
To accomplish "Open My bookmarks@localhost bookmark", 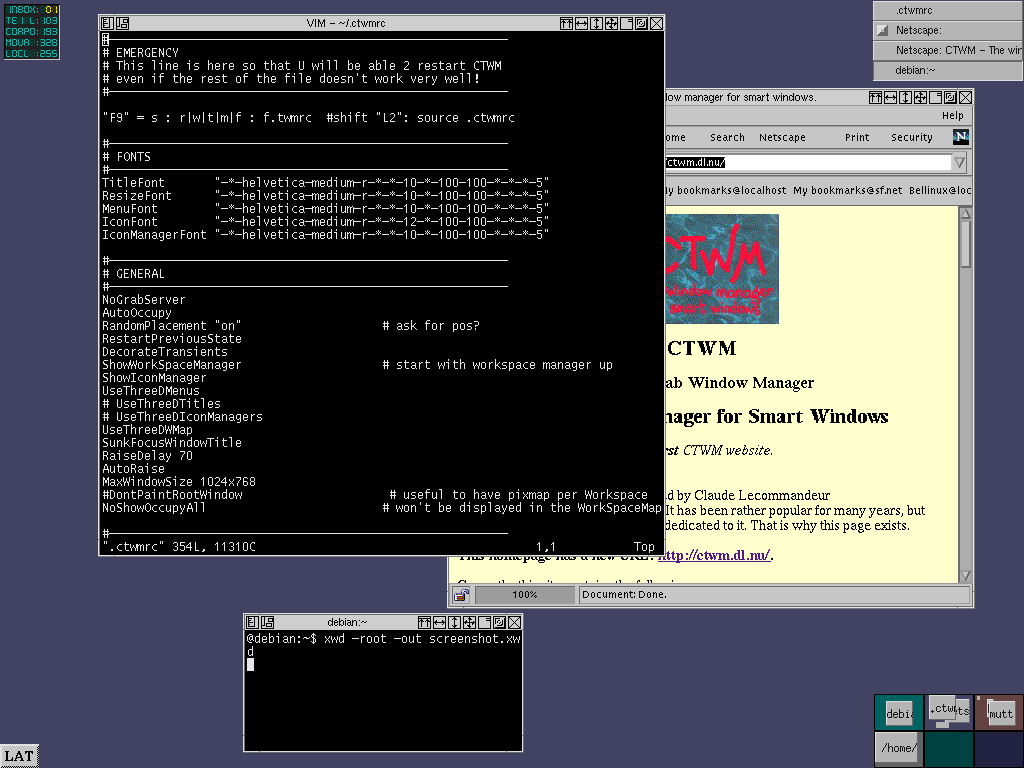I will (726, 191).
